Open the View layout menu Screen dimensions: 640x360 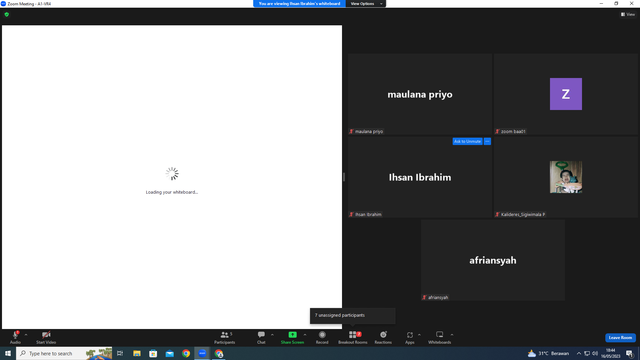[628, 14]
